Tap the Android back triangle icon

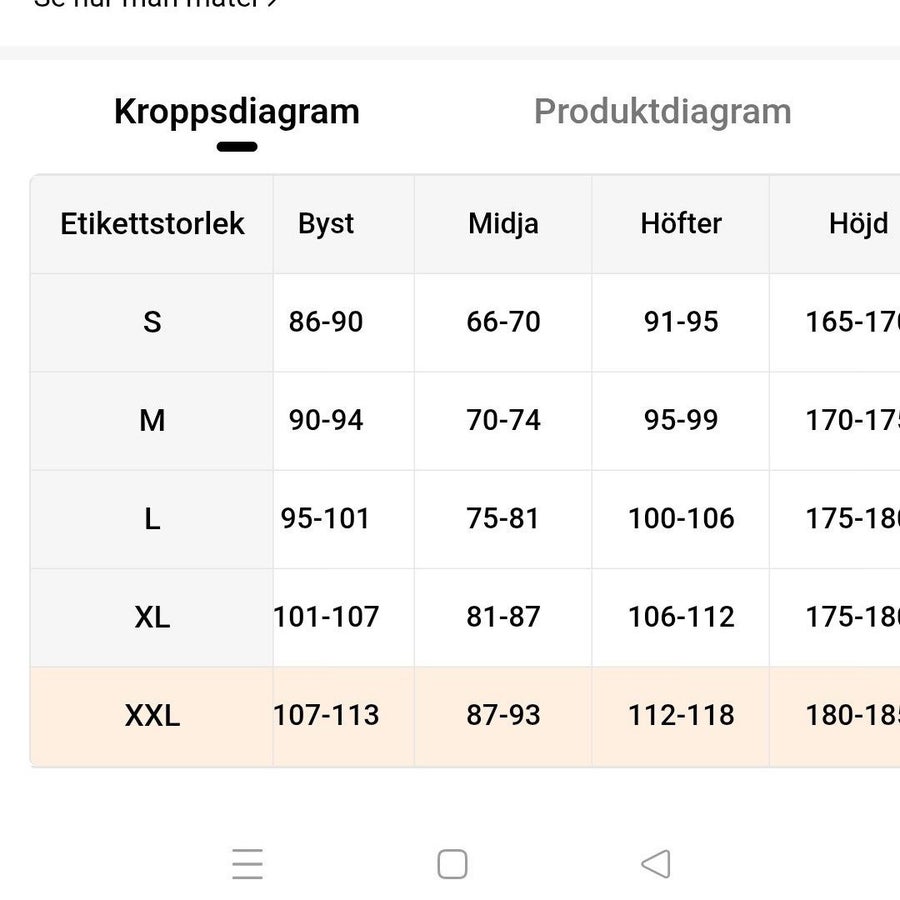656,864
